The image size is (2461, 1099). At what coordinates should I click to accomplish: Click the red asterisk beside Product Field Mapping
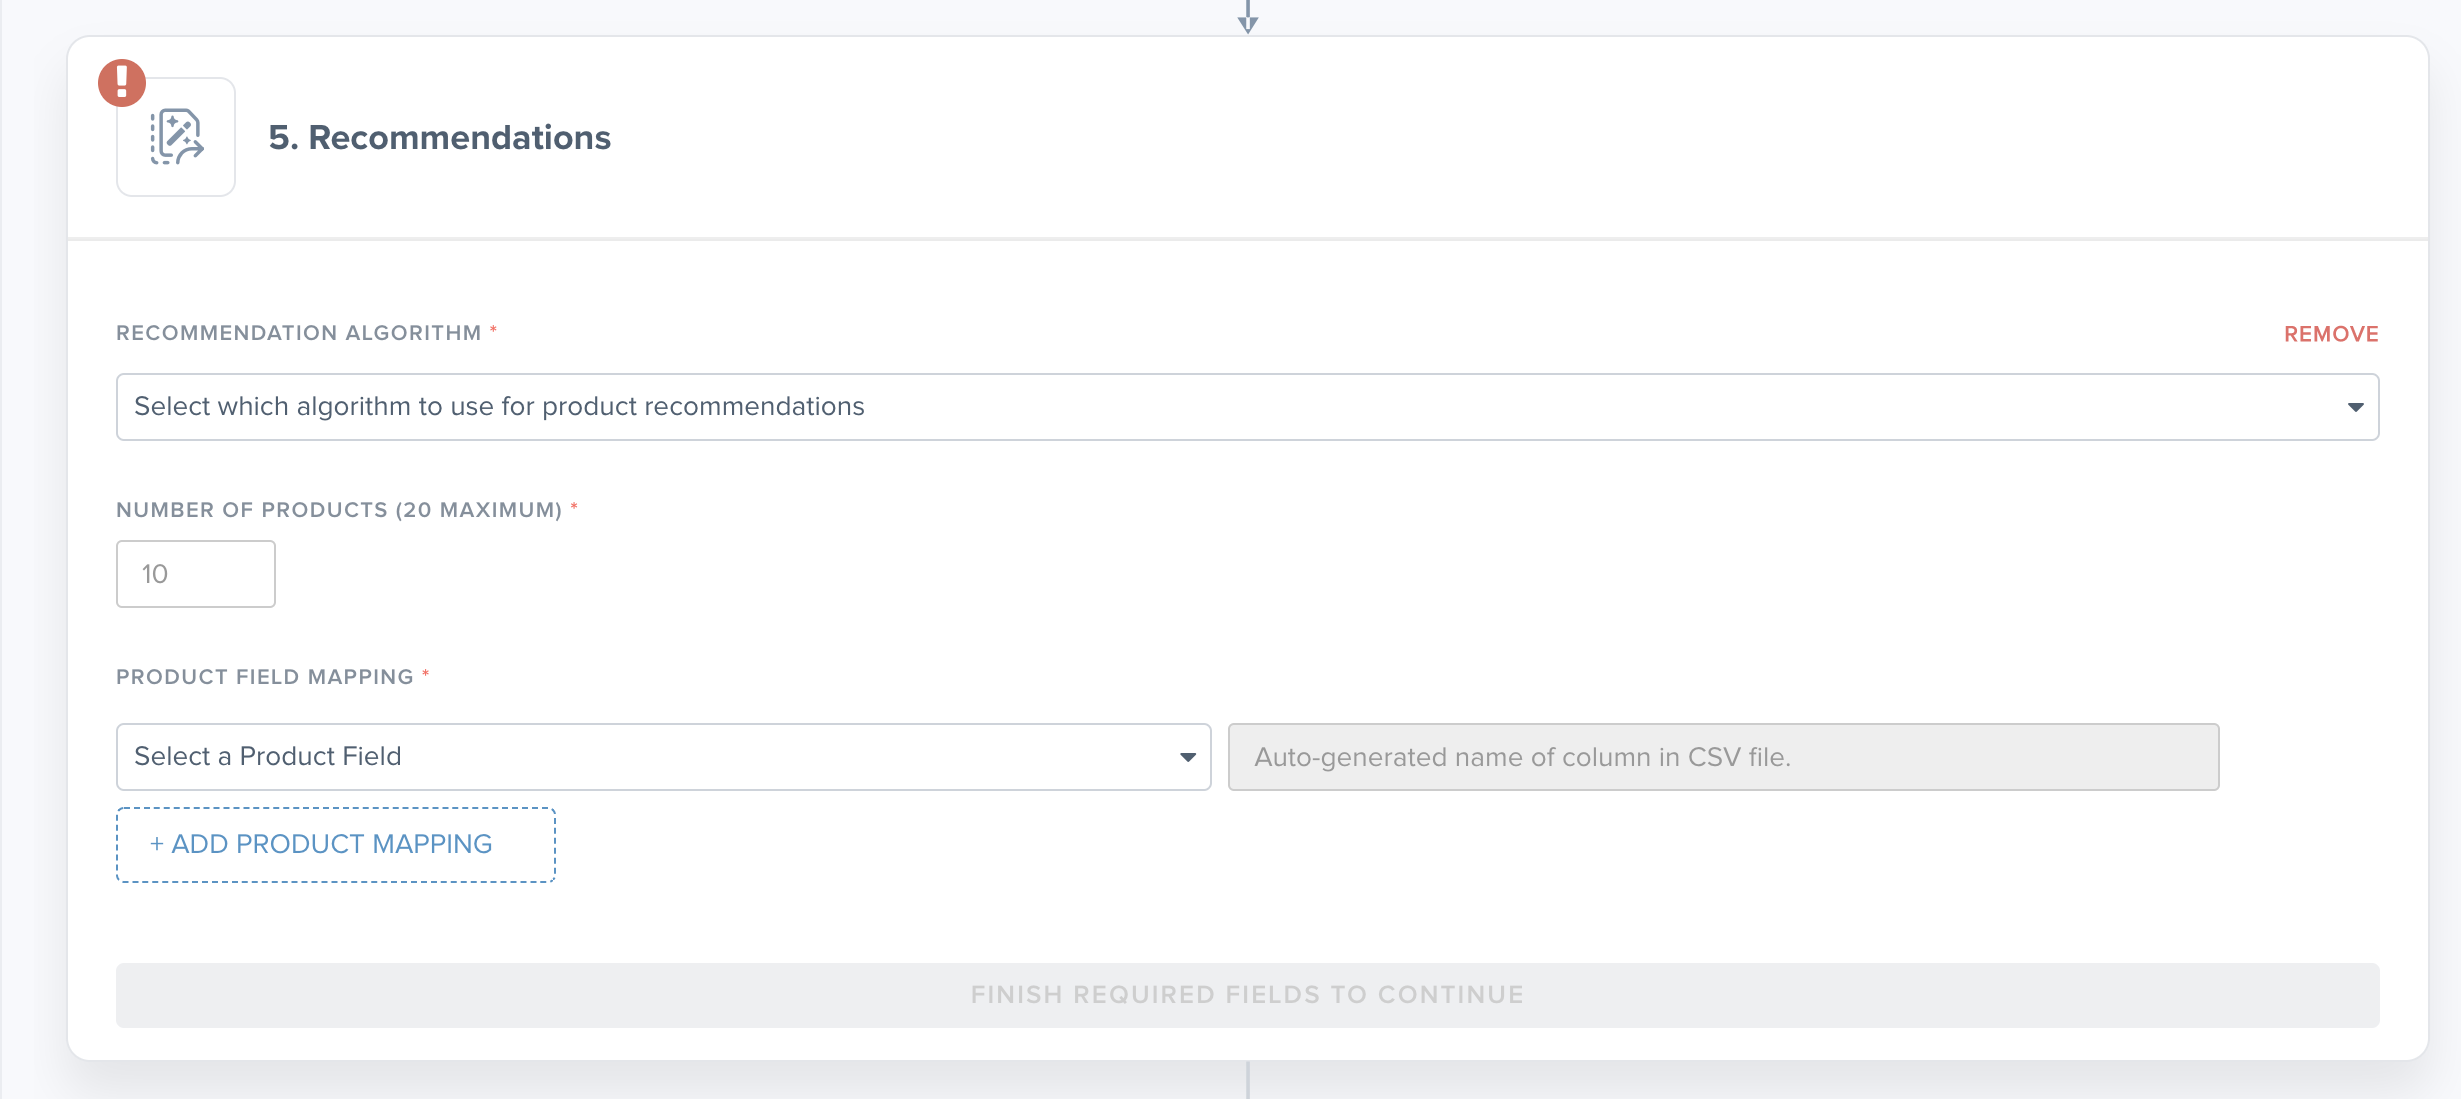pyautogui.click(x=426, y=673)
